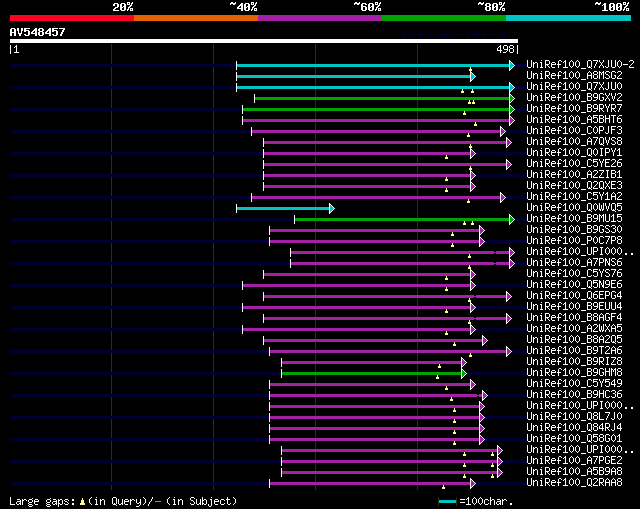
Task: Select hit name UniRef100_Q5N9E6
Action: (x=574, y=285)
